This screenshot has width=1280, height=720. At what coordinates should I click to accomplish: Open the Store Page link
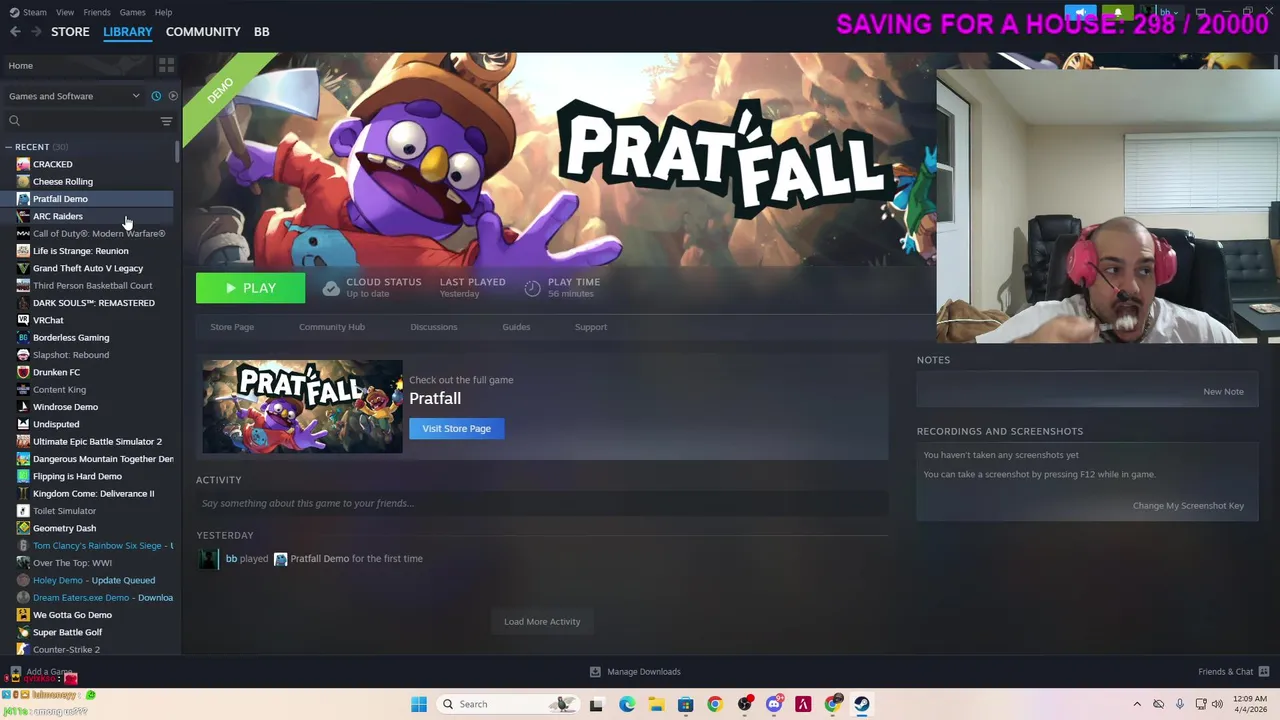point(232,327)
